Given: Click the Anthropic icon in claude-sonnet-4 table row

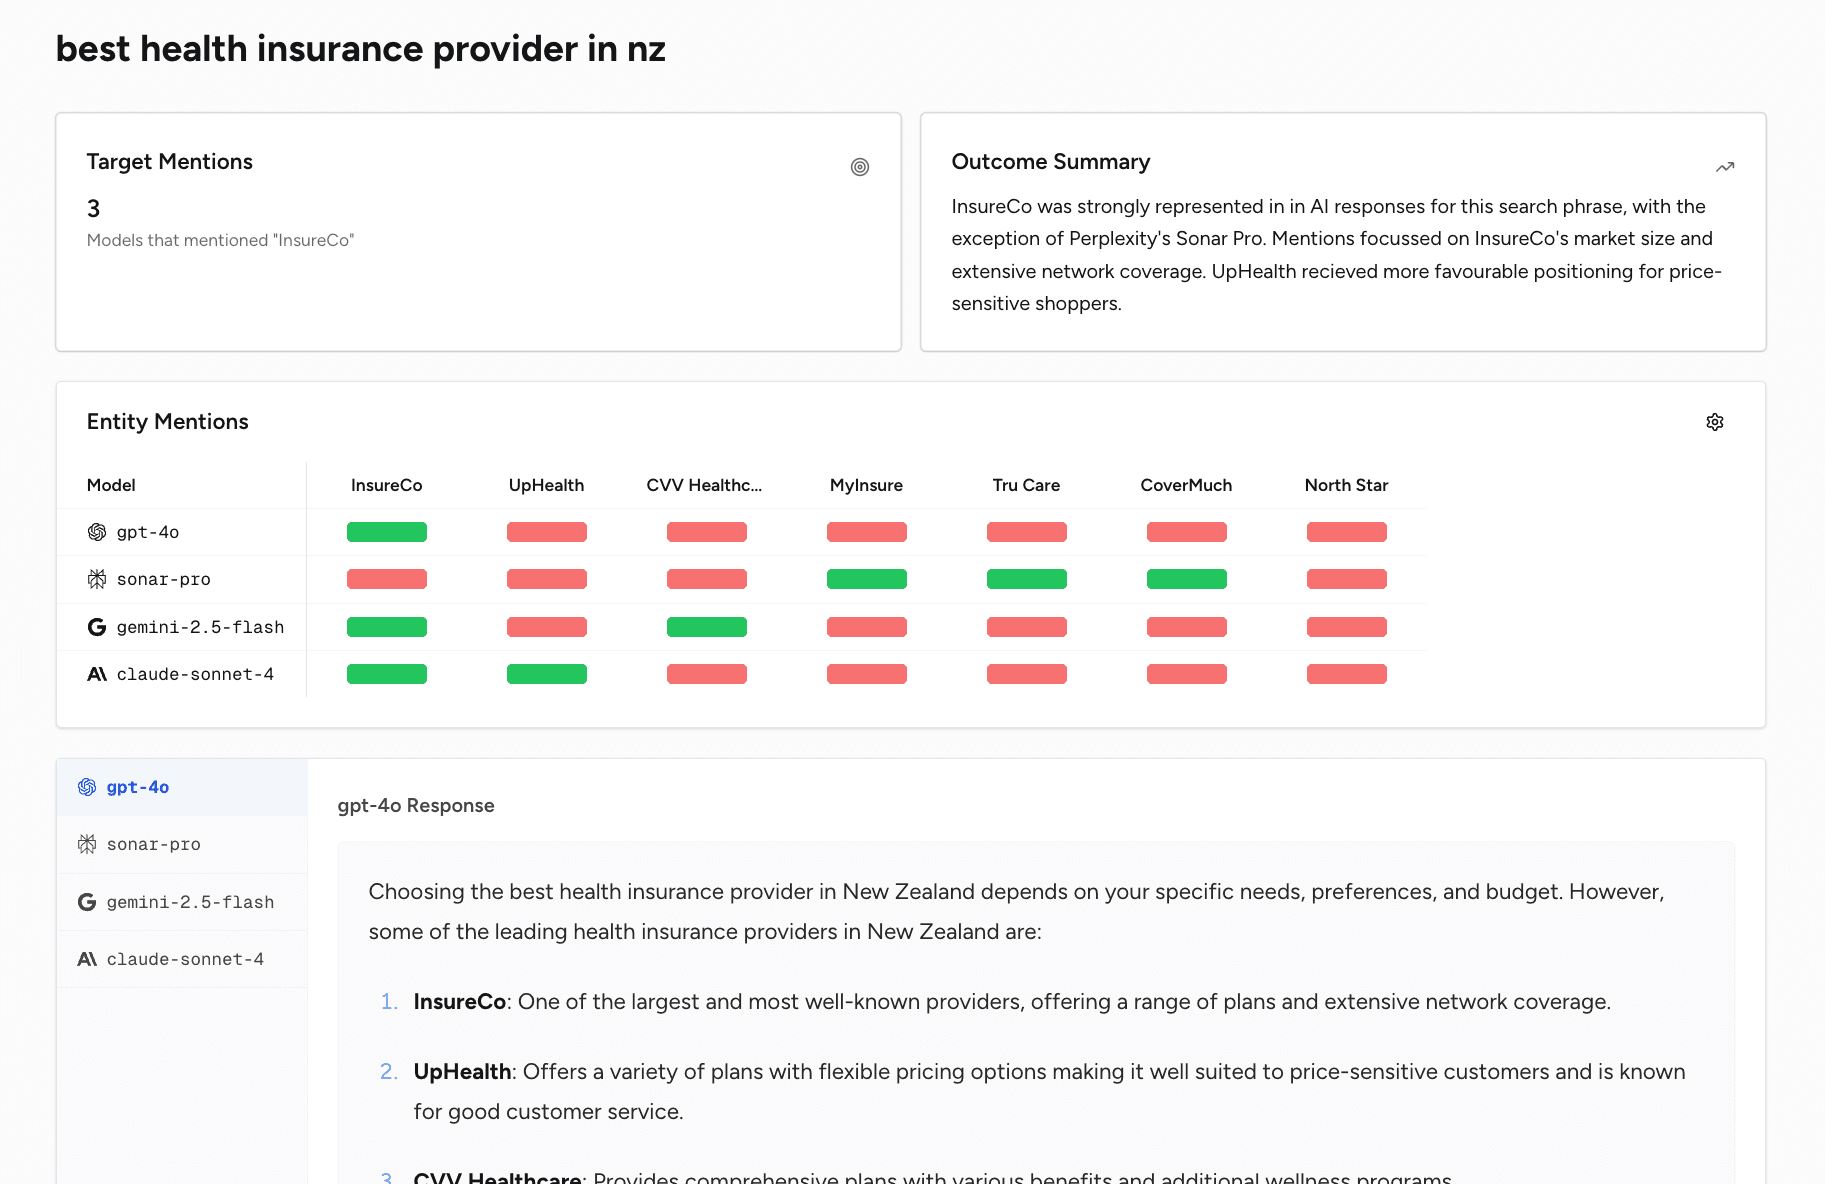Looking at the screenshot, I should [97, 674].
